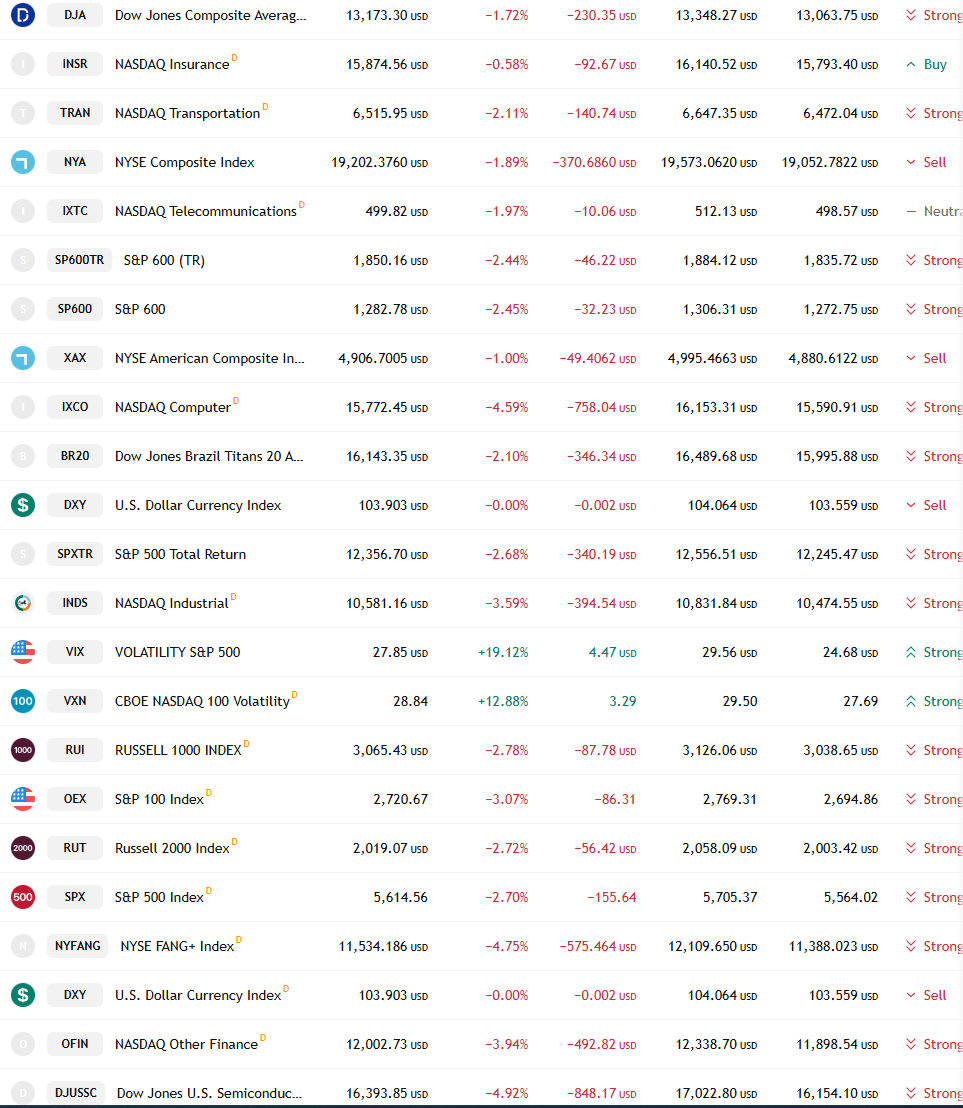
Task: Click the DJA index logo icon
Action: 23,15
